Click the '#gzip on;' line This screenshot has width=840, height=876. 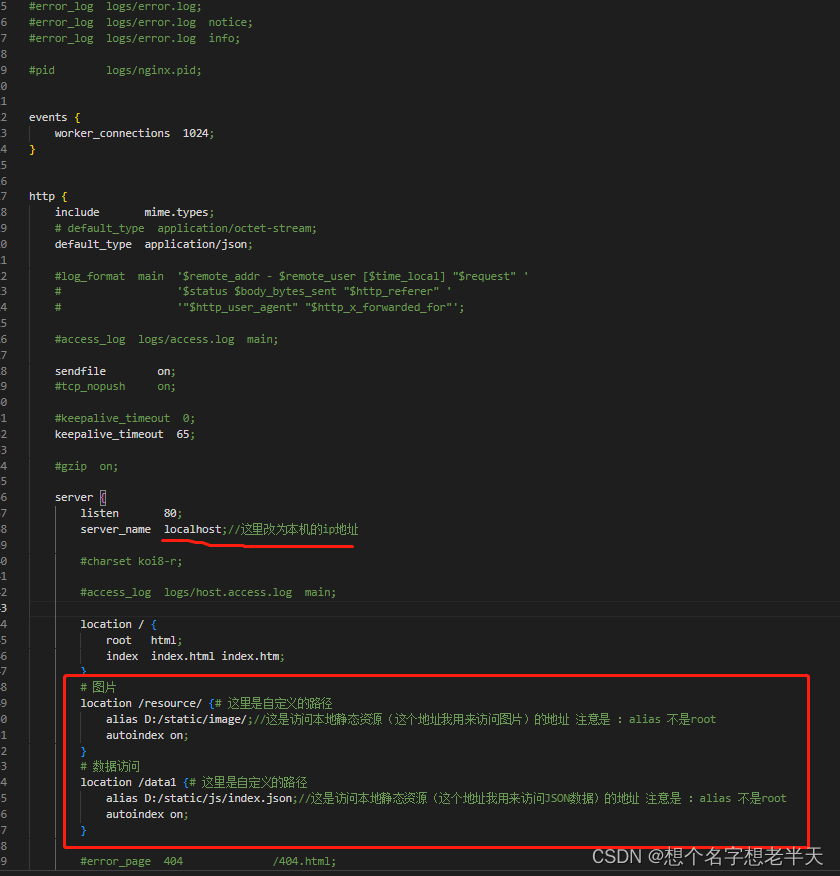click(x=86, y=466)
